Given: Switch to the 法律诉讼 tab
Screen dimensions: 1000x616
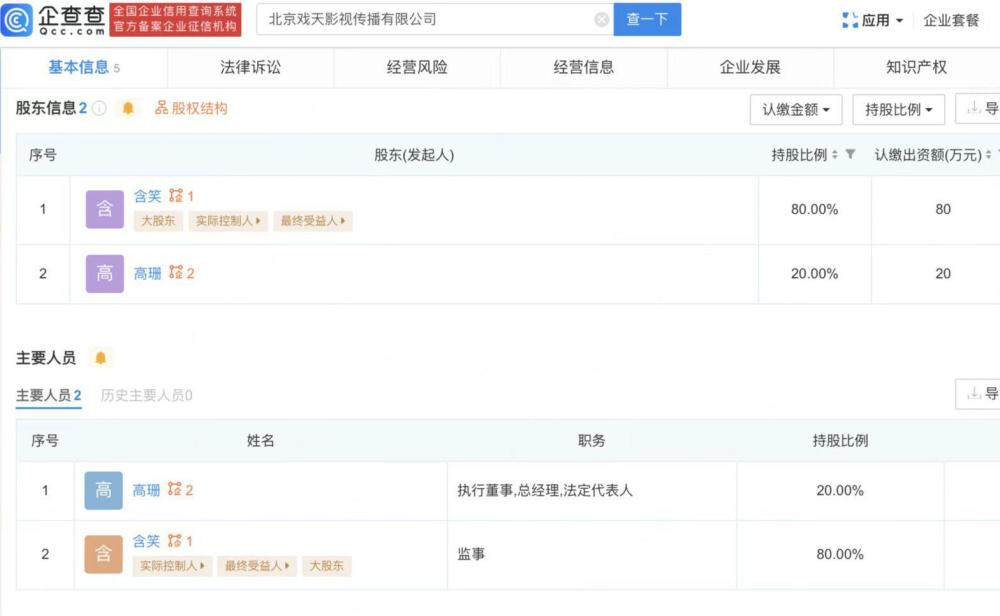Looking at the screenshot, I should coord(250,68).
